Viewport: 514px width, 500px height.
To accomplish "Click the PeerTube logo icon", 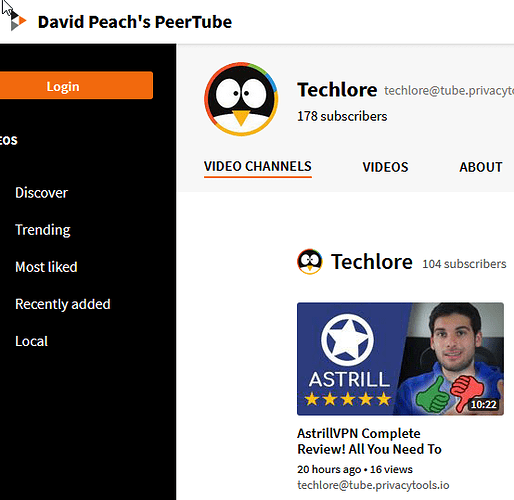I will tap(17, 21).
